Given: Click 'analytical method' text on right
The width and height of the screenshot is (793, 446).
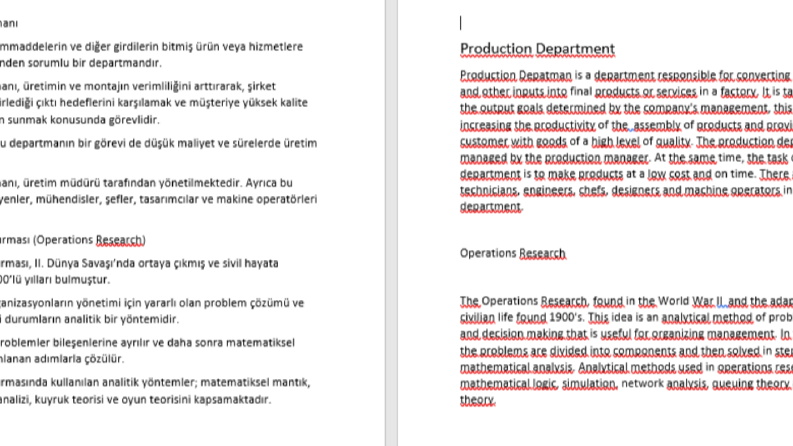Looking at the screenshot, I should pyautogui.click(x=707, y=318).
